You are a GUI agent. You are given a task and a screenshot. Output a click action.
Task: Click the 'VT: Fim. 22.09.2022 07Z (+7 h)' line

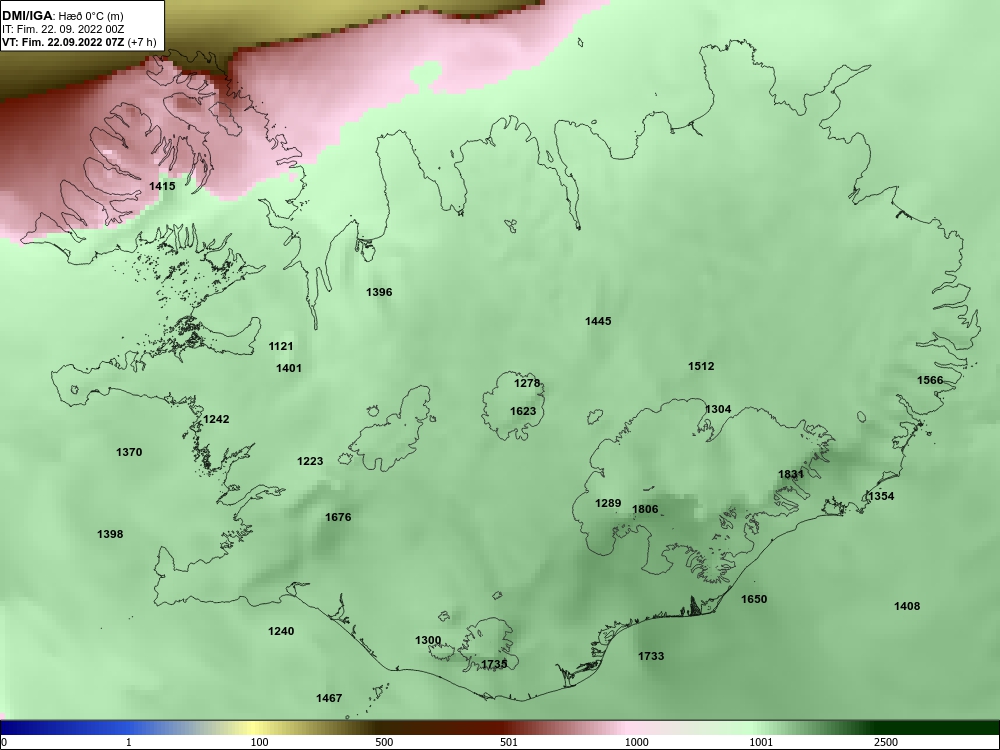click(78, 42)
